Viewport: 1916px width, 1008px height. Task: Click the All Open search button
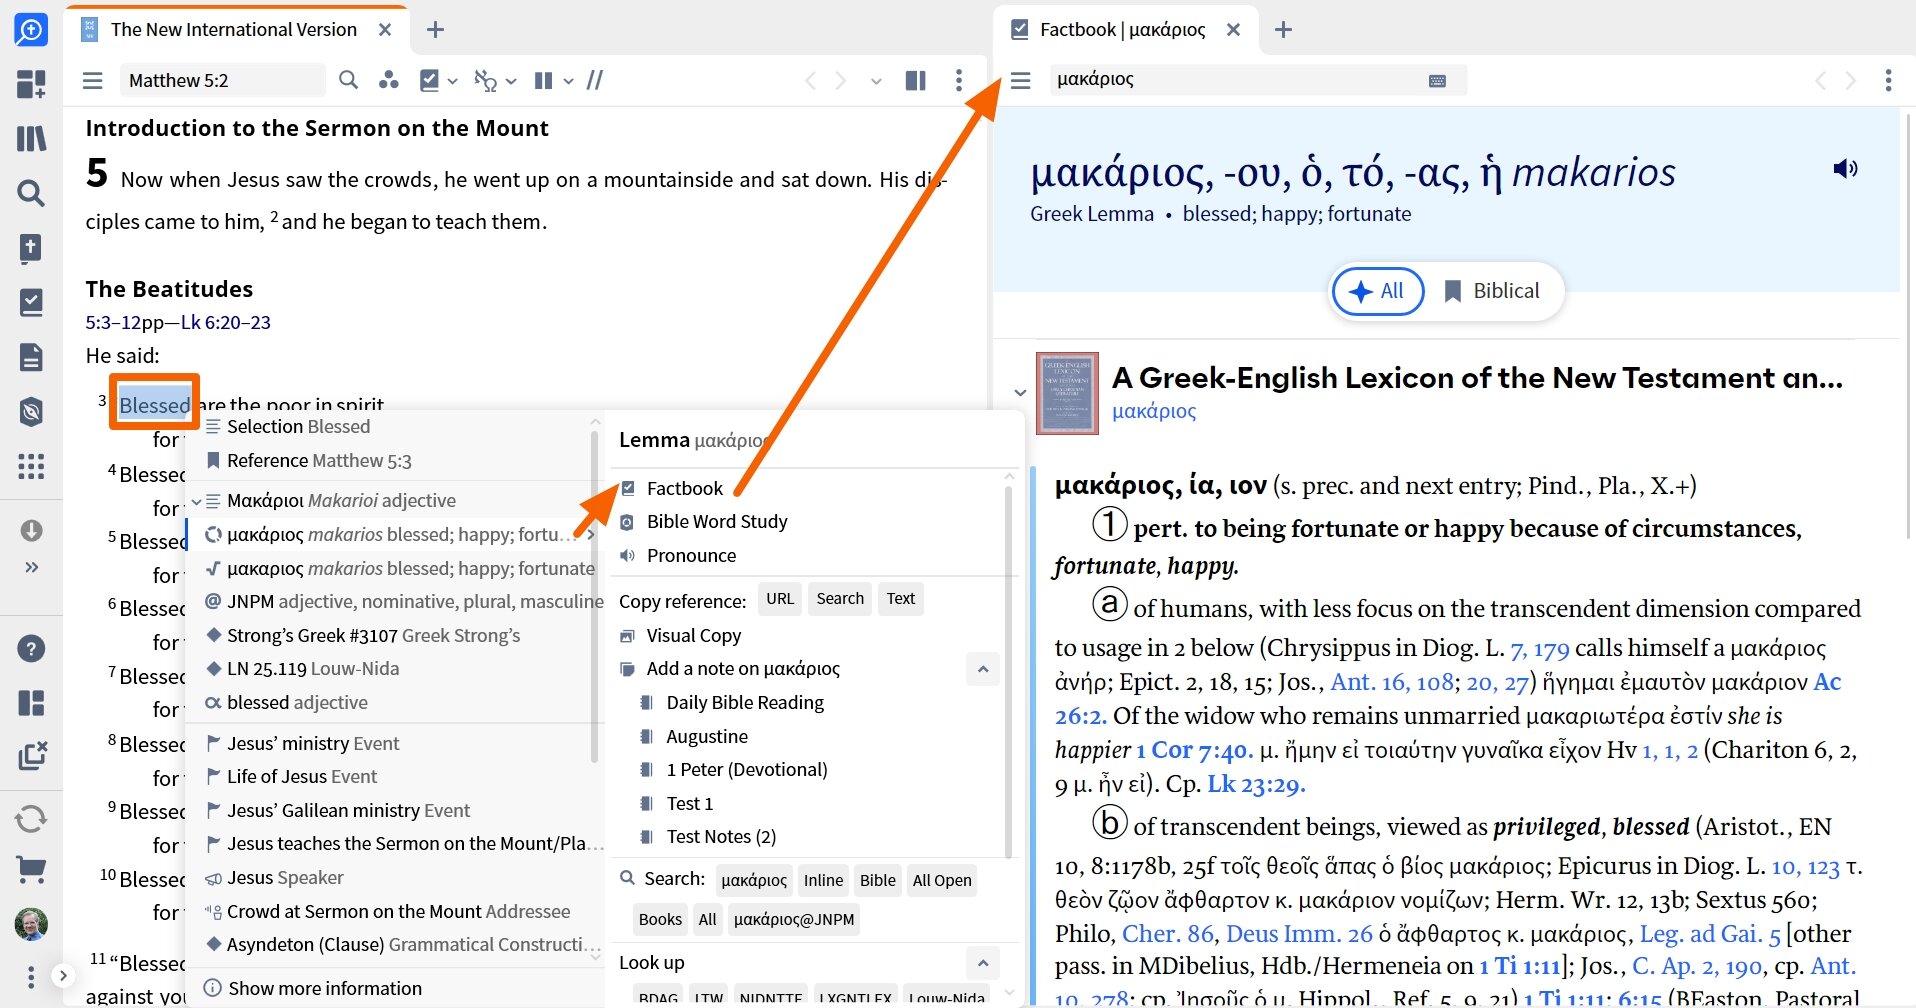tap(942, 881)
